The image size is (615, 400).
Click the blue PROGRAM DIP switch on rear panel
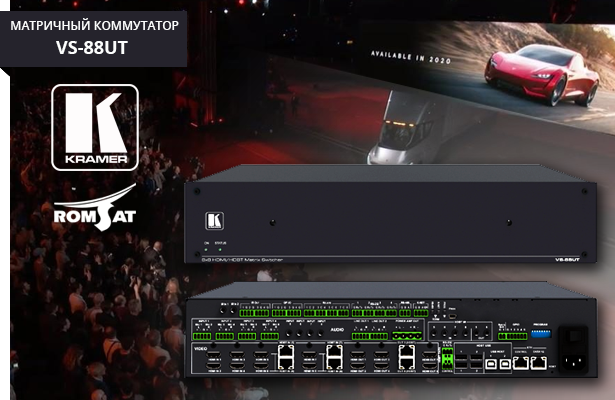pyautogui.click(x=541, y=334)
